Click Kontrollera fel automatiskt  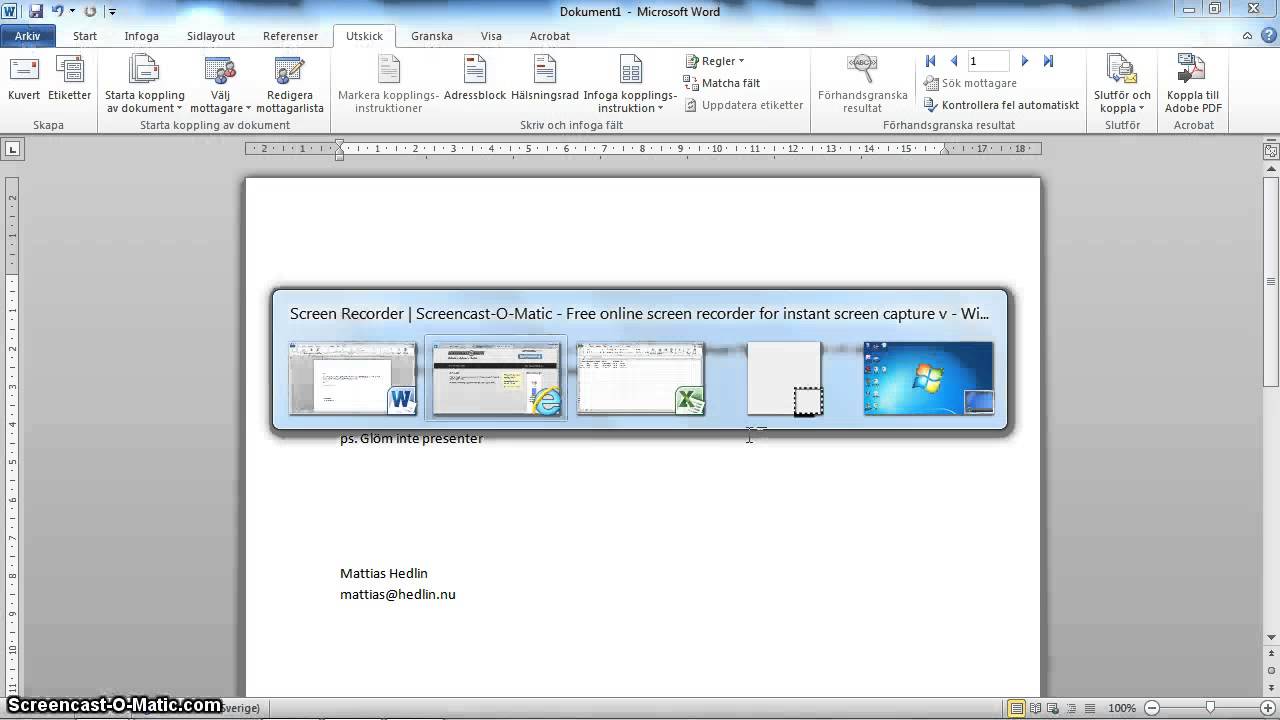1001,105
